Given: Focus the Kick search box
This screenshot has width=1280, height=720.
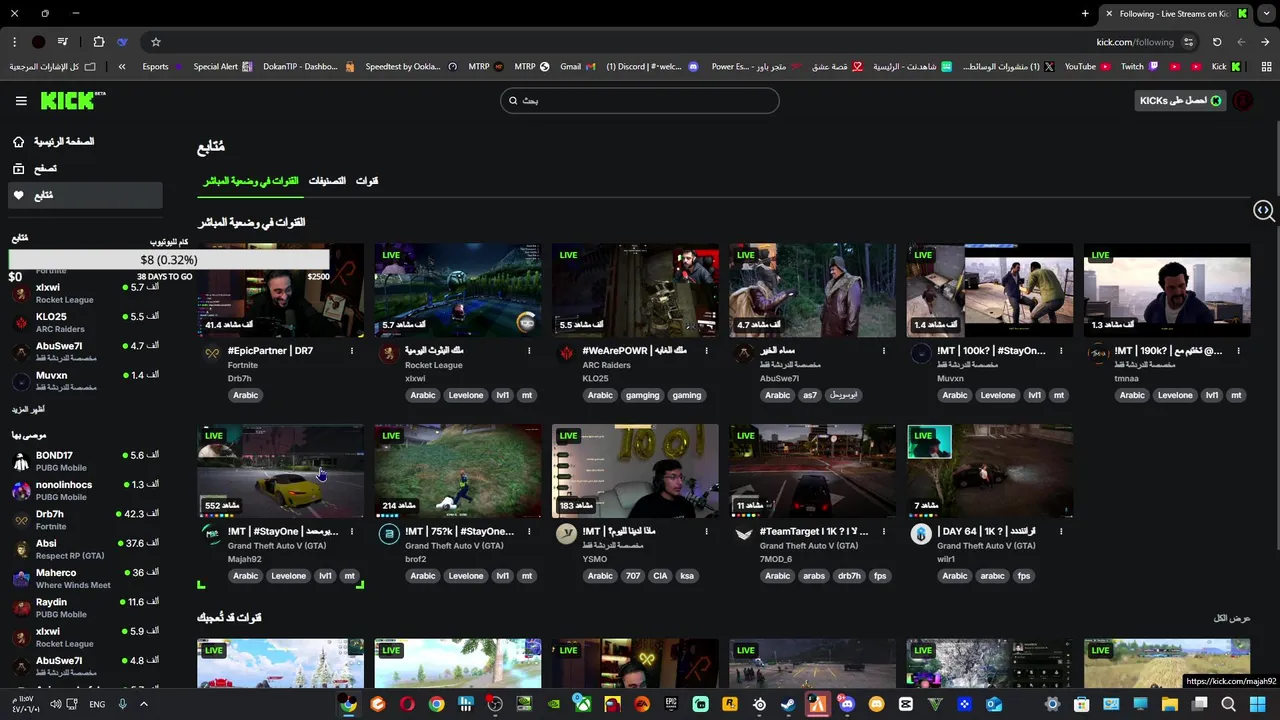Looking at the screenshot, I should [x=640, y=100].
